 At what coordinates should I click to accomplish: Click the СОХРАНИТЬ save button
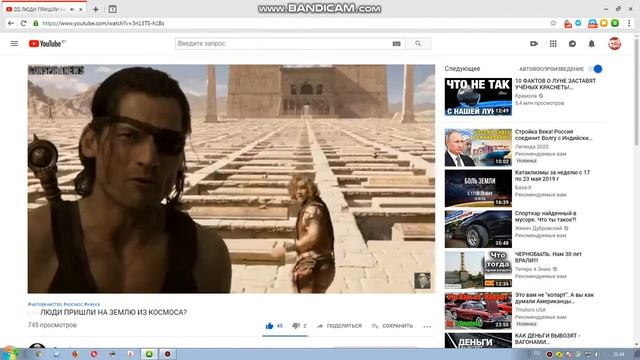coord(393,326)
